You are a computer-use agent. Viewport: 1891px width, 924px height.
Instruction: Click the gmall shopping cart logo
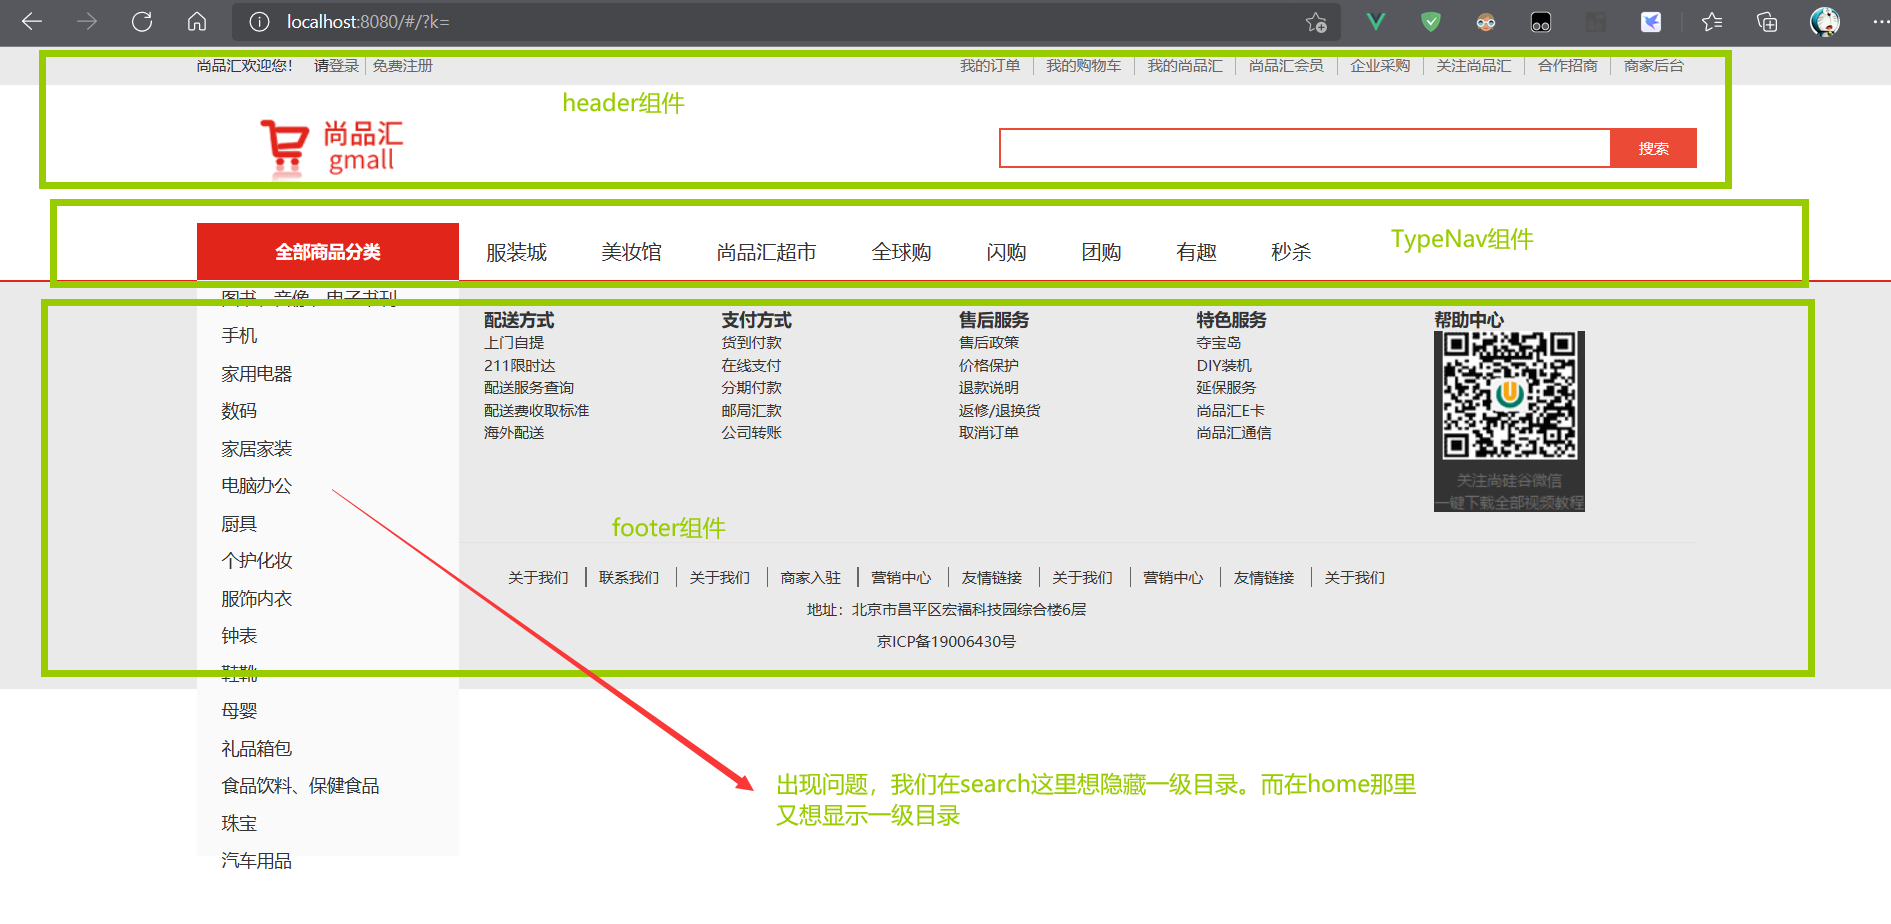coord(285,145)
